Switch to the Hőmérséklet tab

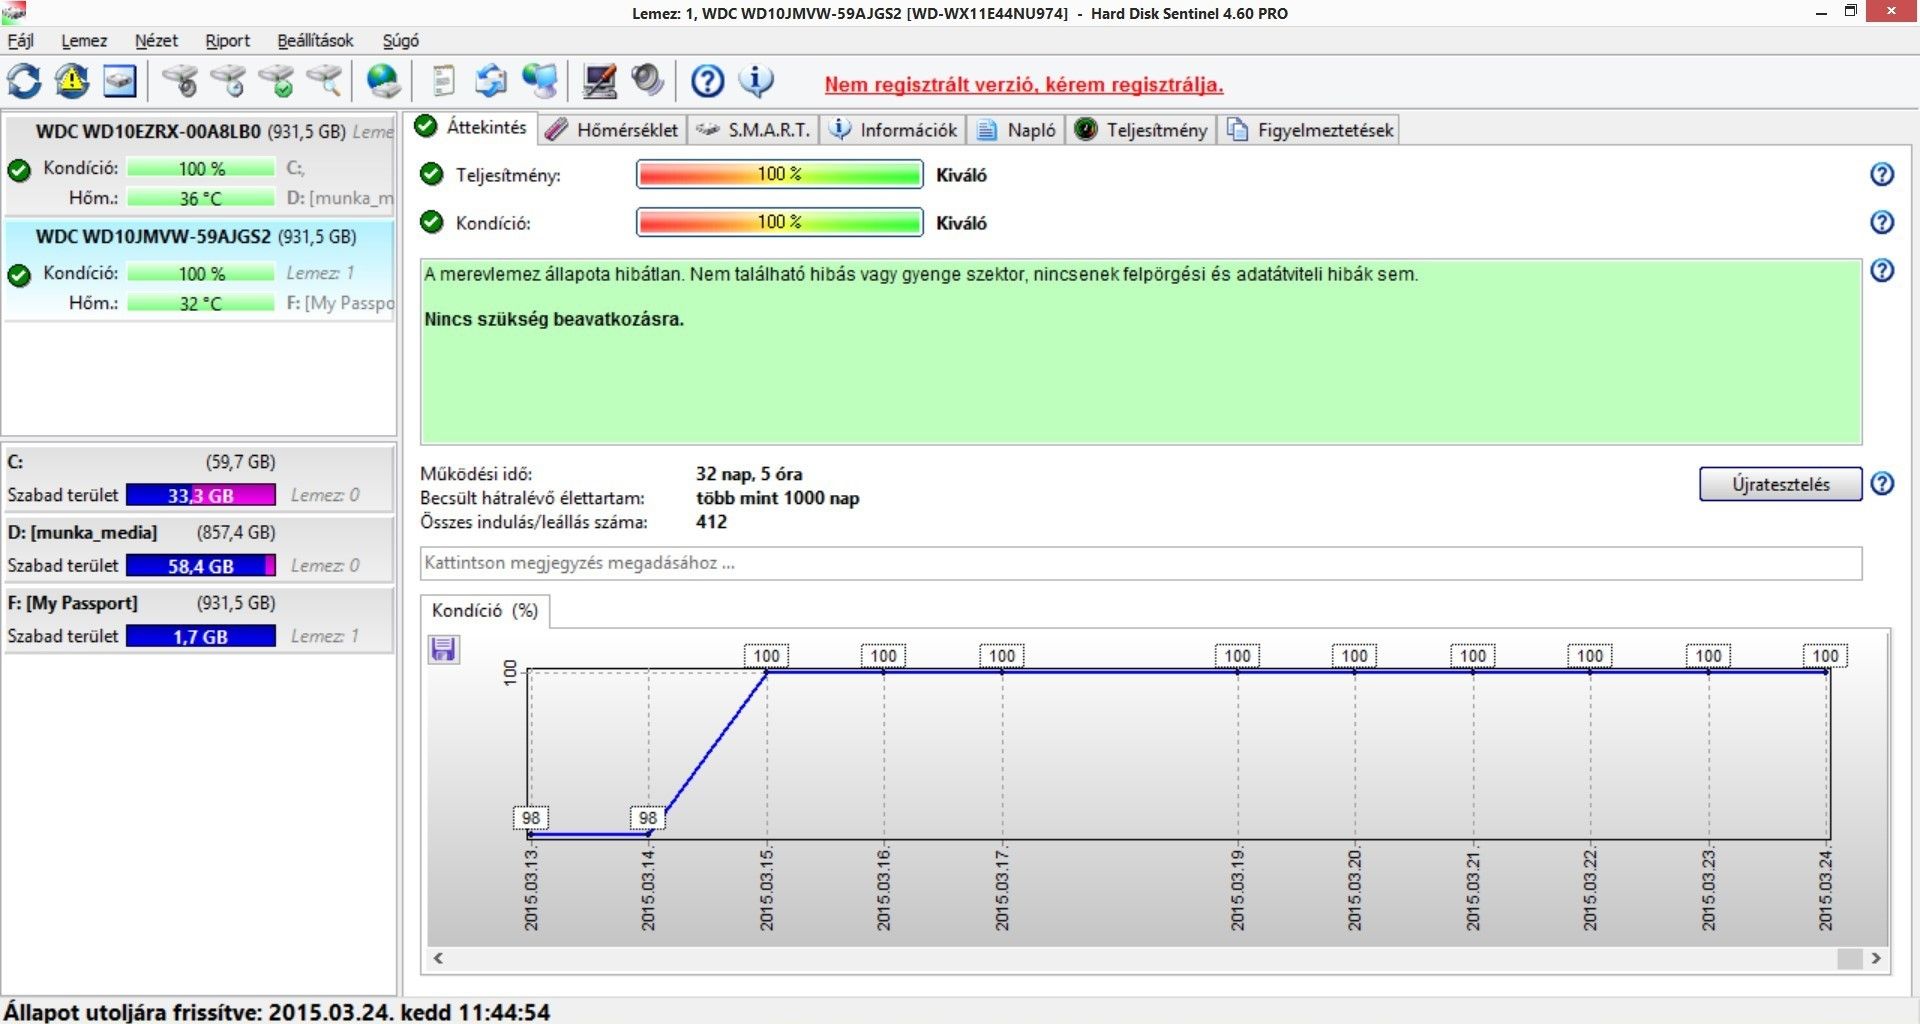coord(613,130)
